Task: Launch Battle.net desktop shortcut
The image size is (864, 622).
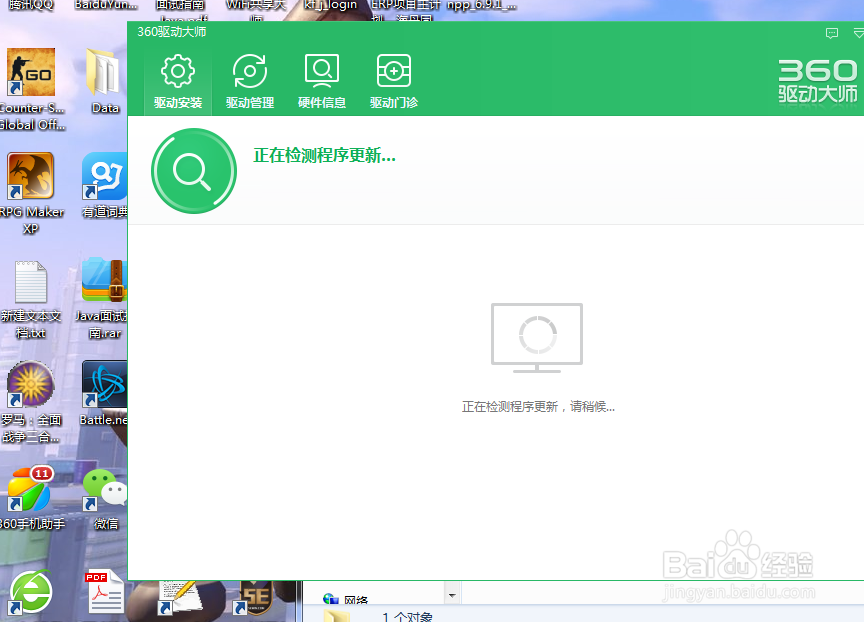Action: 104,393
